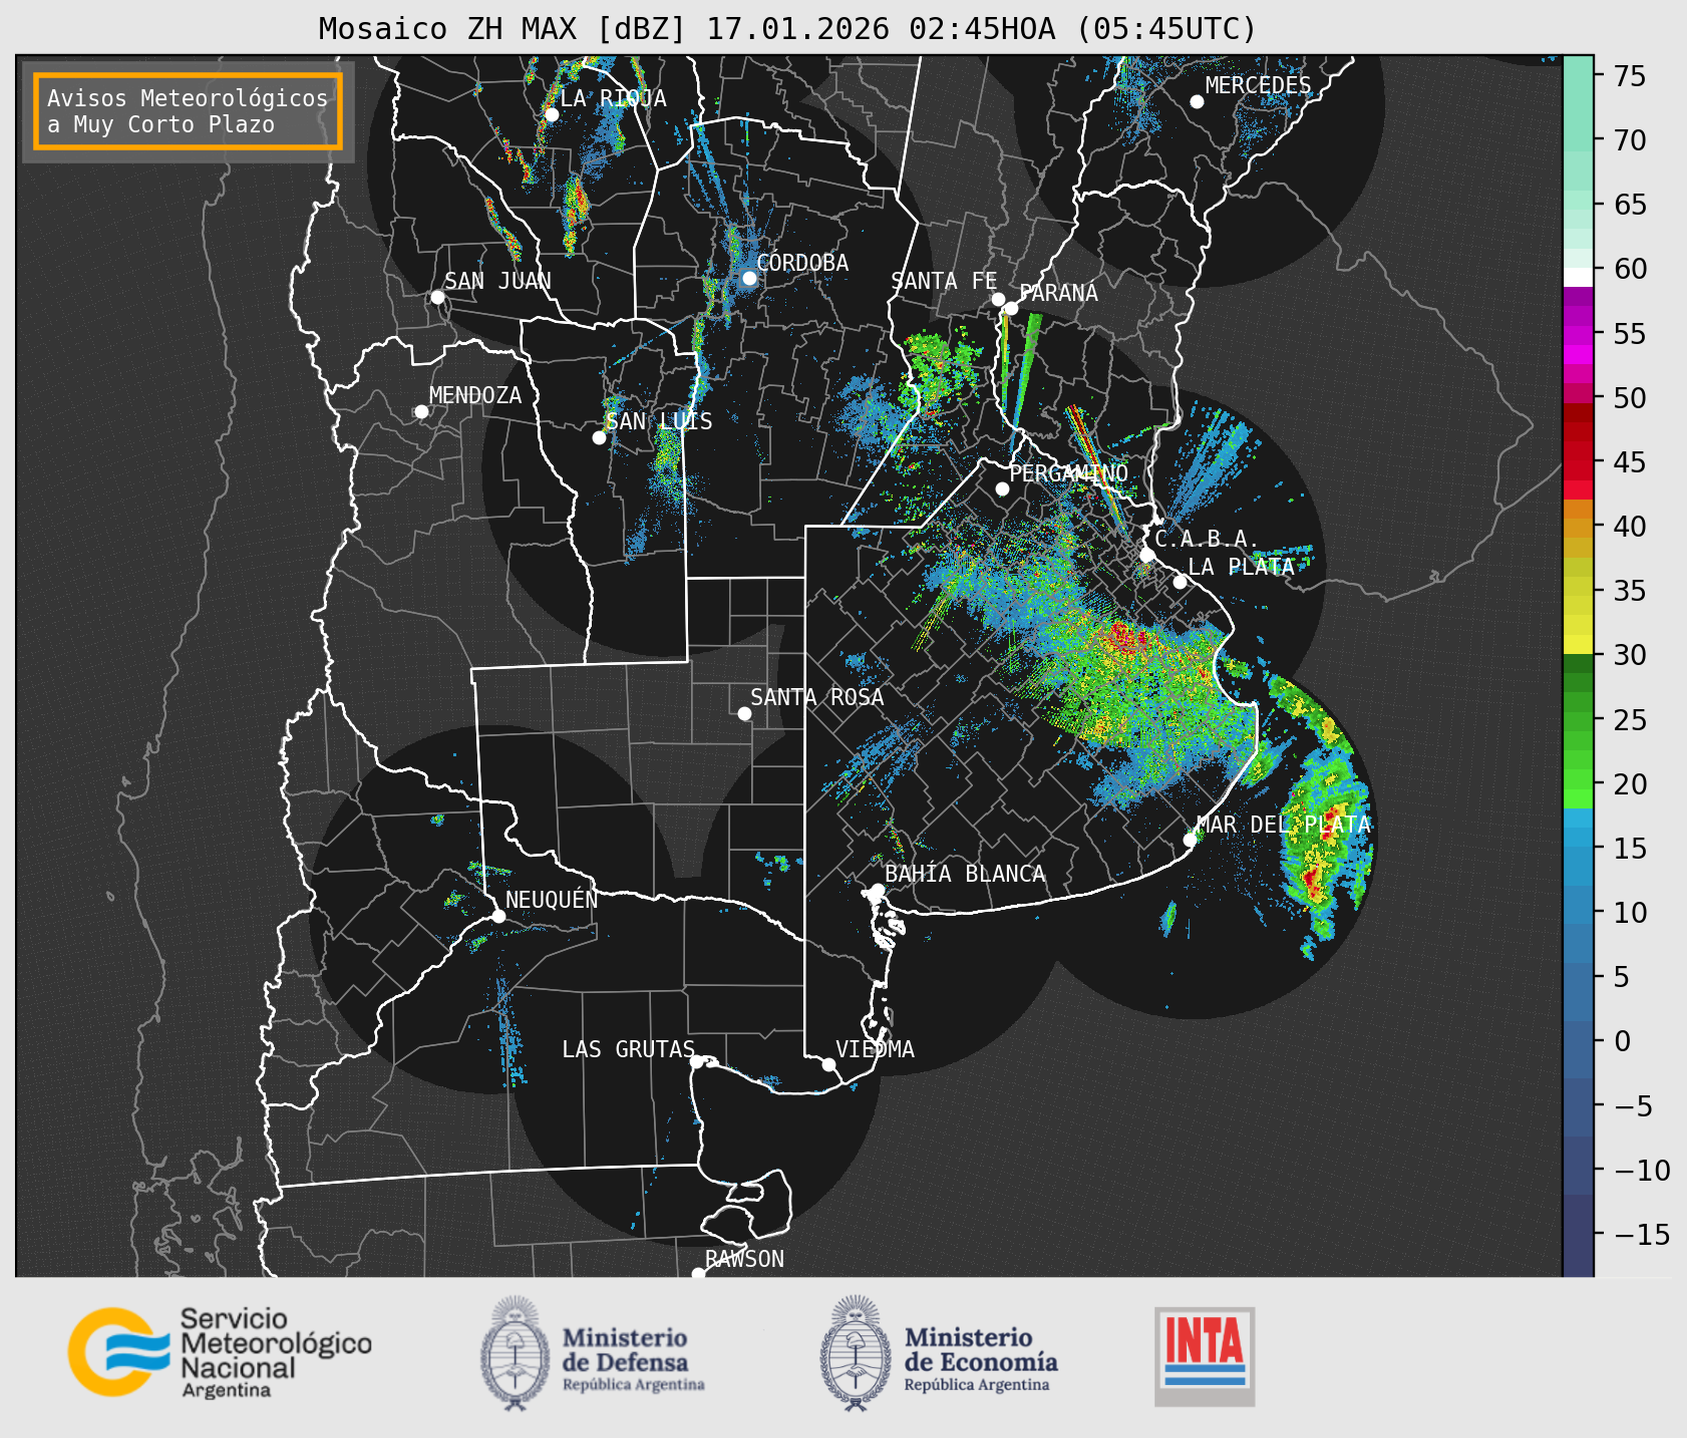This screenshot has width=1687, height=1438.
Task: Click the white 60 dBZ color band
Action: (1577, 277)
